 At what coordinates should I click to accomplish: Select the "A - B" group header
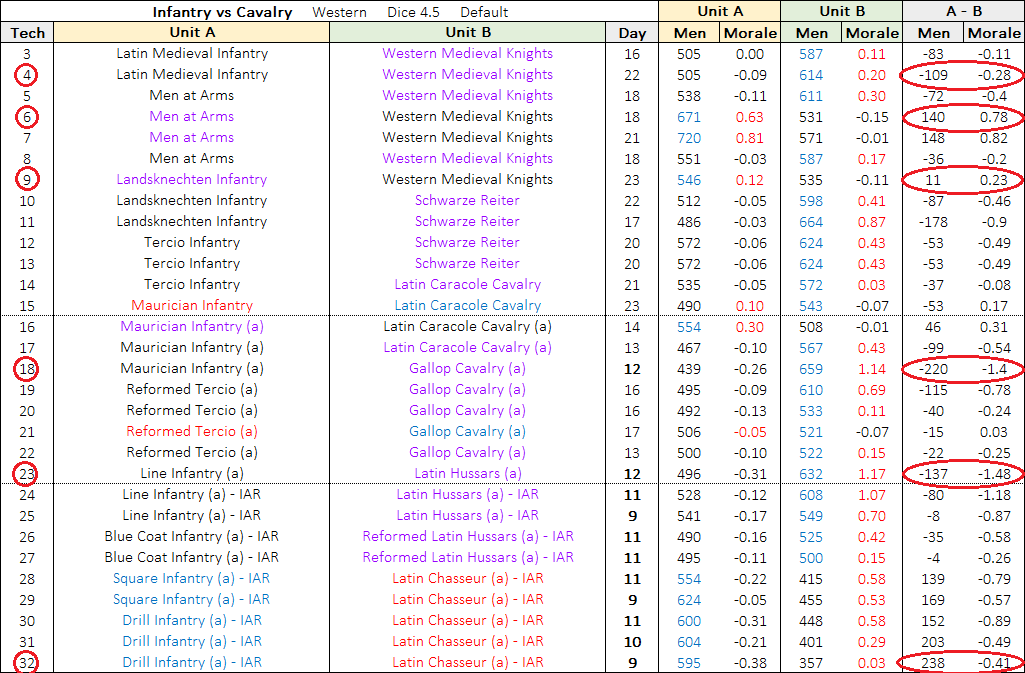pyautogui.click(x=963, y=11)
